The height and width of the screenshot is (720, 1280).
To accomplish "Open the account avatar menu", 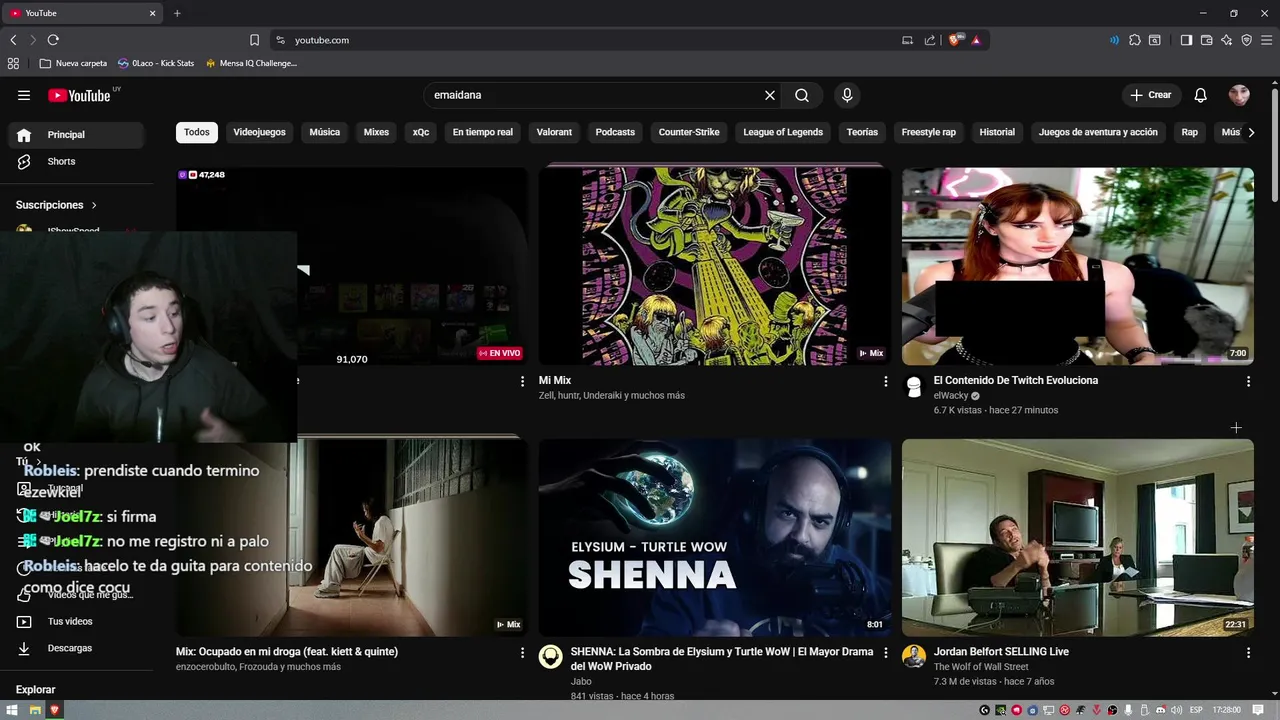I will [1239, 95].
